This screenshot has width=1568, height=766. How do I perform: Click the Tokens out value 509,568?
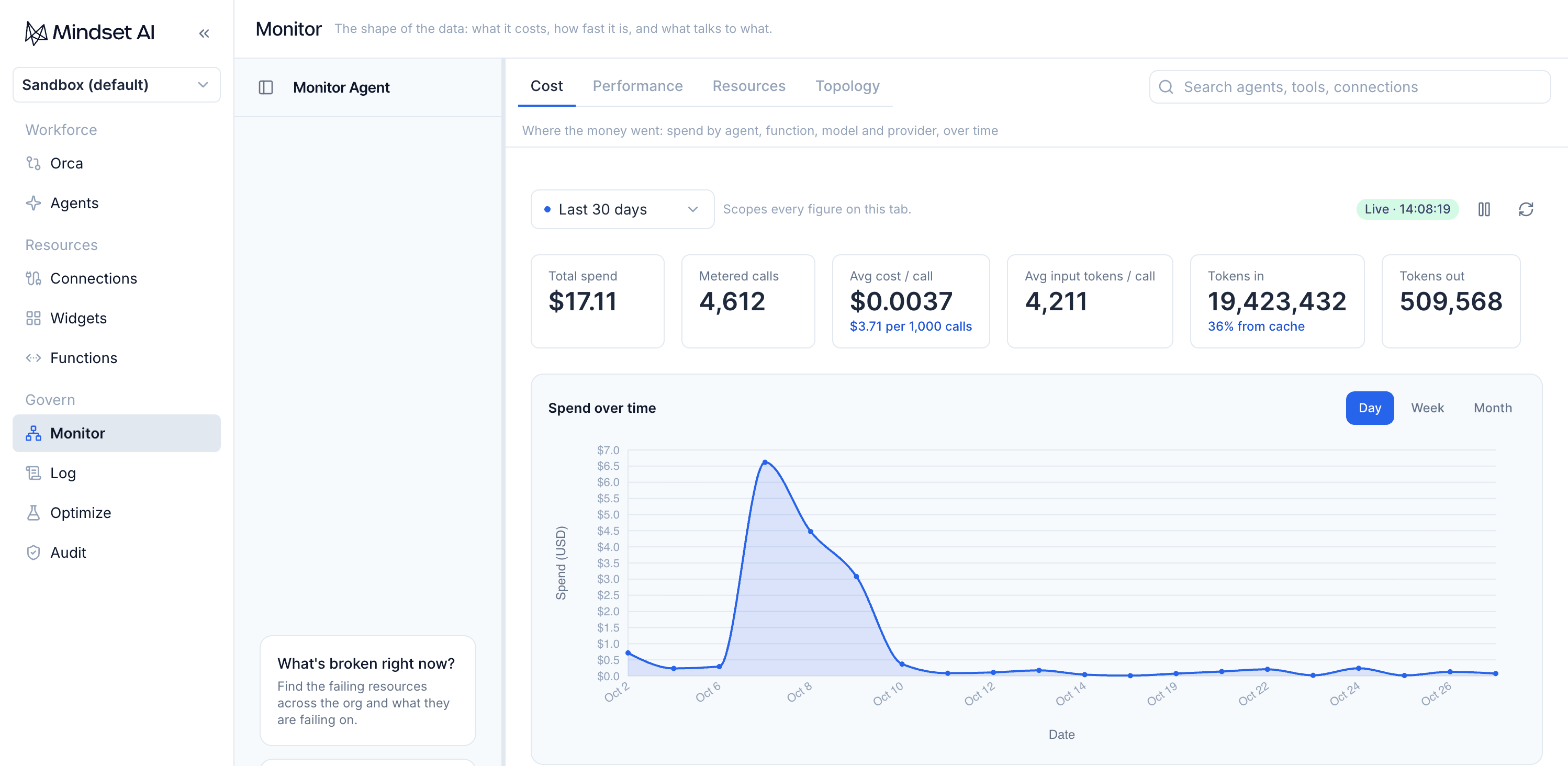point(1451,301)
